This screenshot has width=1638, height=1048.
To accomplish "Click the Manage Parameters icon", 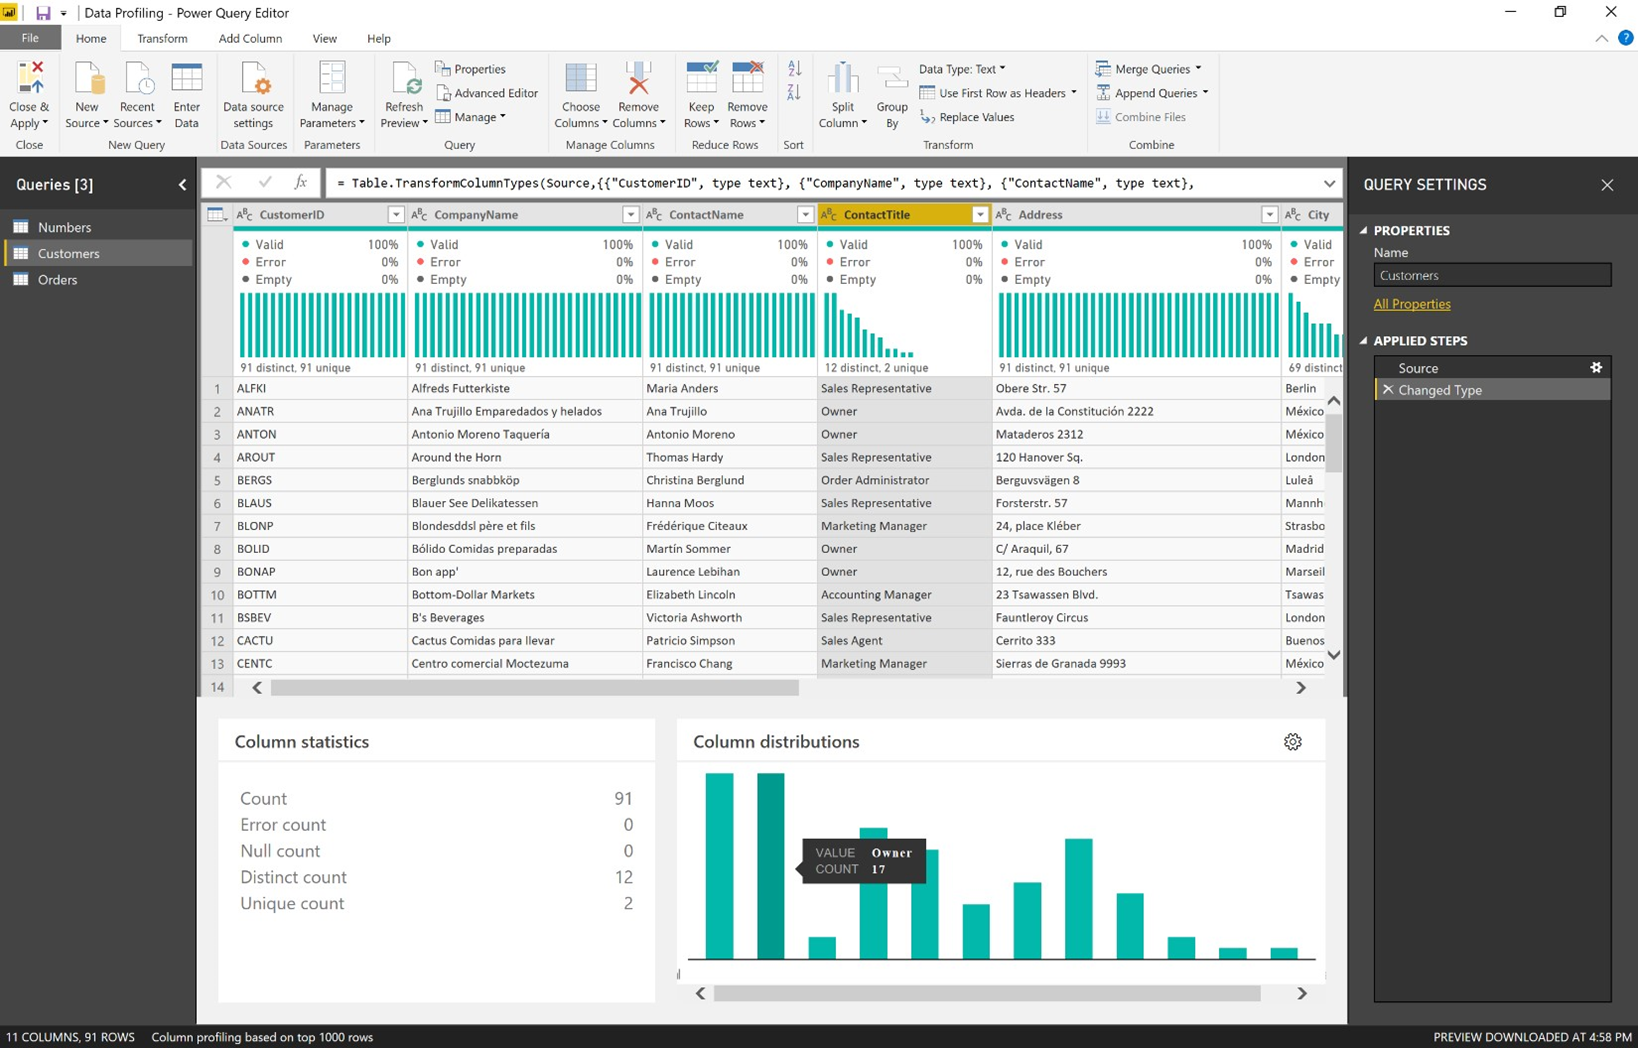I will tap(331, 90).
